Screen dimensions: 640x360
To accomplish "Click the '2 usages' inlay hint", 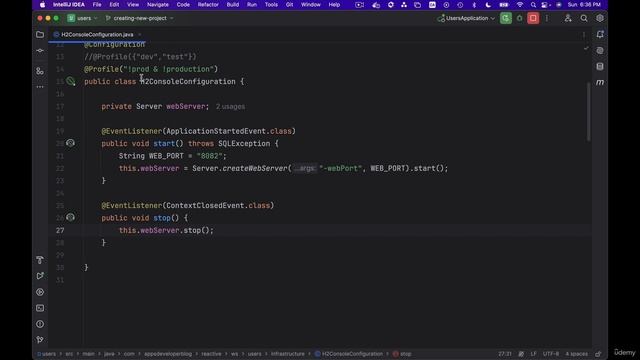I will pyautogui.click(x=230, y=107).
